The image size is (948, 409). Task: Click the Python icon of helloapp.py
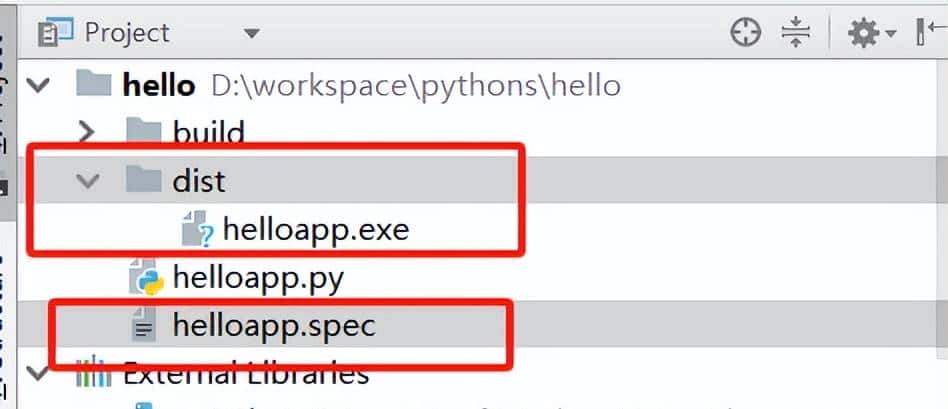(146, 277)
